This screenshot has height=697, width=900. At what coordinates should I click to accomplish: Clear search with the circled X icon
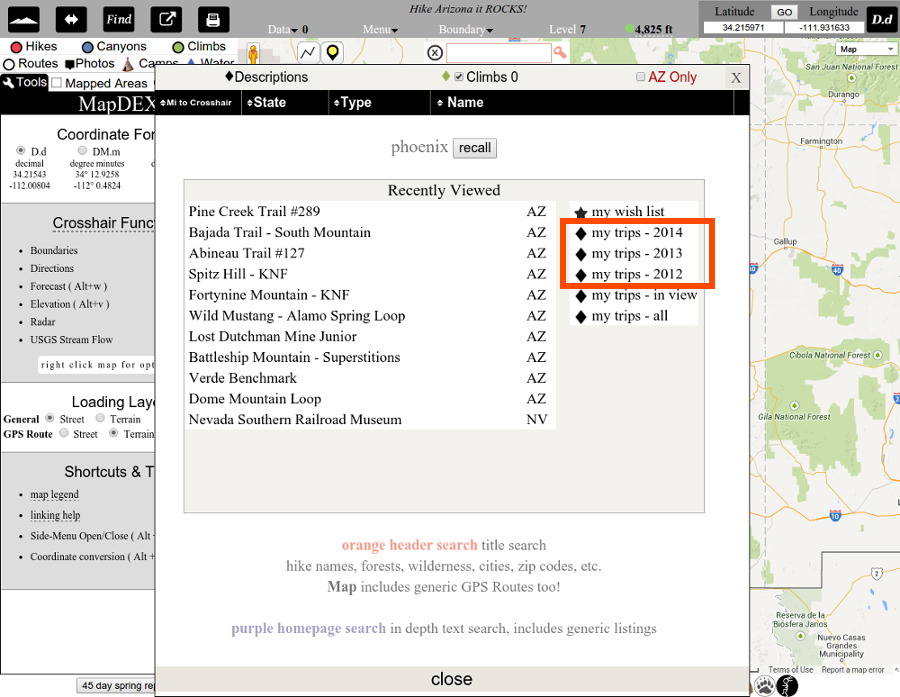tap(435, 53)
